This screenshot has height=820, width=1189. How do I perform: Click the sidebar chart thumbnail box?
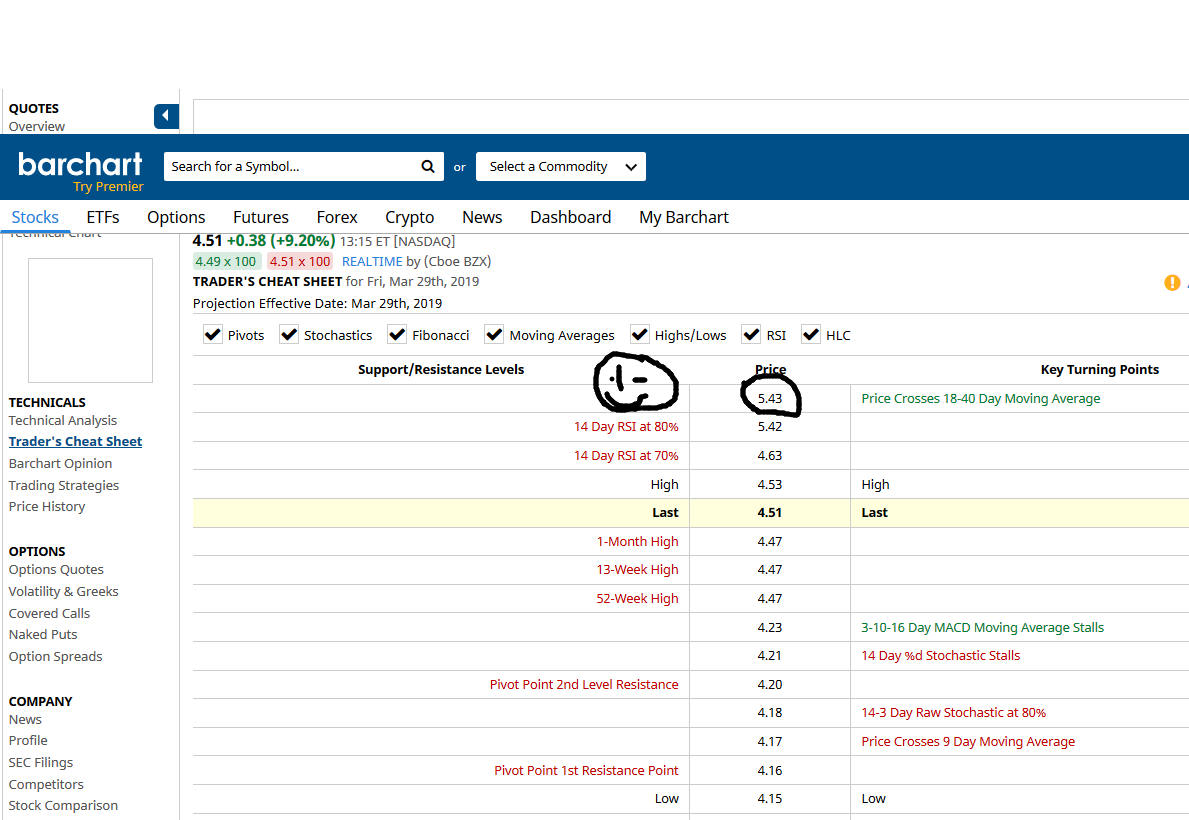[x=90, y=320]
